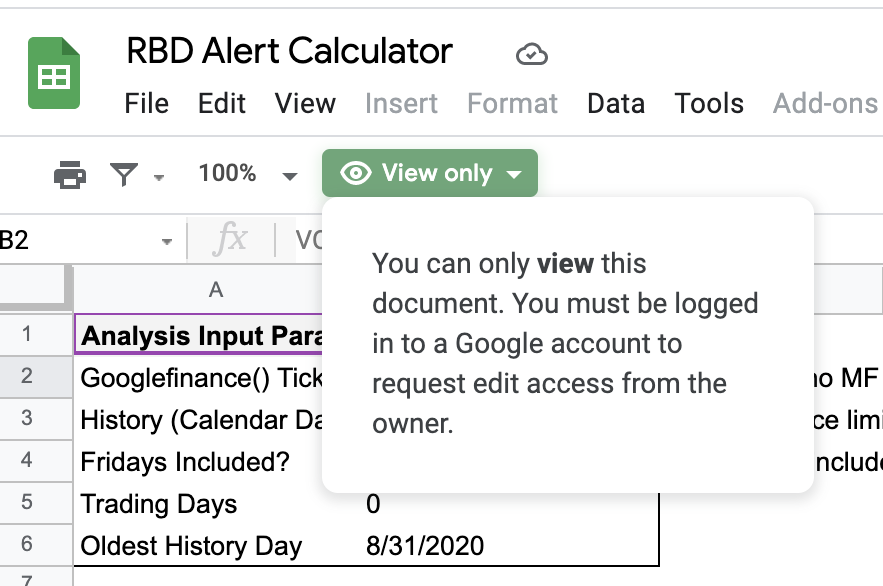The image size is (883, 586).
Task: Click the print icon
Action: pyautogui.click(x=69, y=175)
